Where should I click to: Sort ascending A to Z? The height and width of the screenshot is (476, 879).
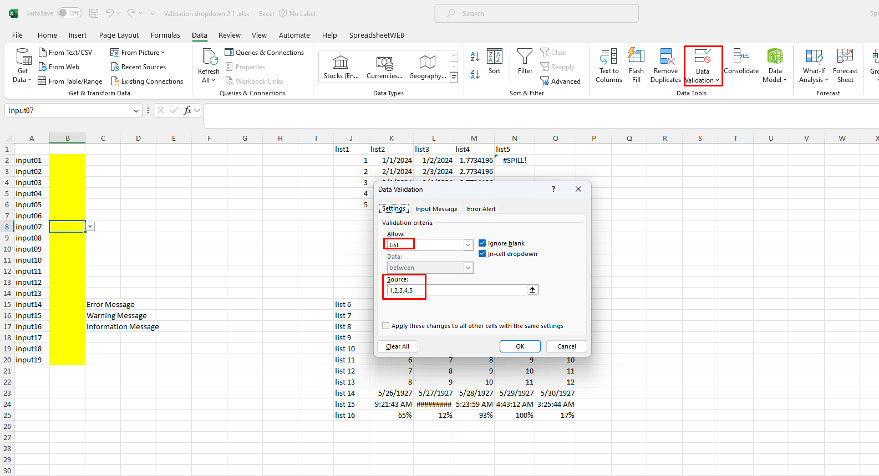[475, 57]
